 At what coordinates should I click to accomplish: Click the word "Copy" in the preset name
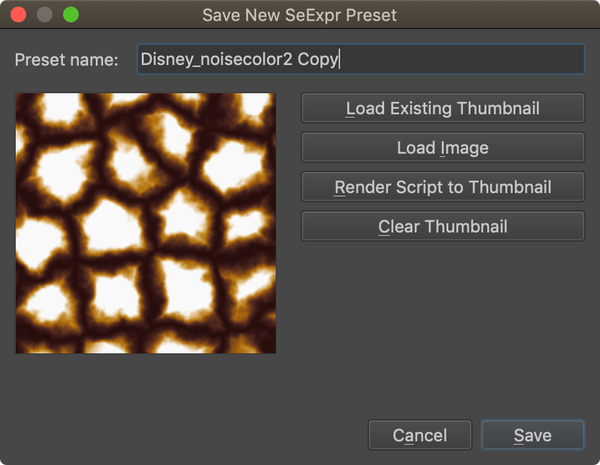pos(318,59)
